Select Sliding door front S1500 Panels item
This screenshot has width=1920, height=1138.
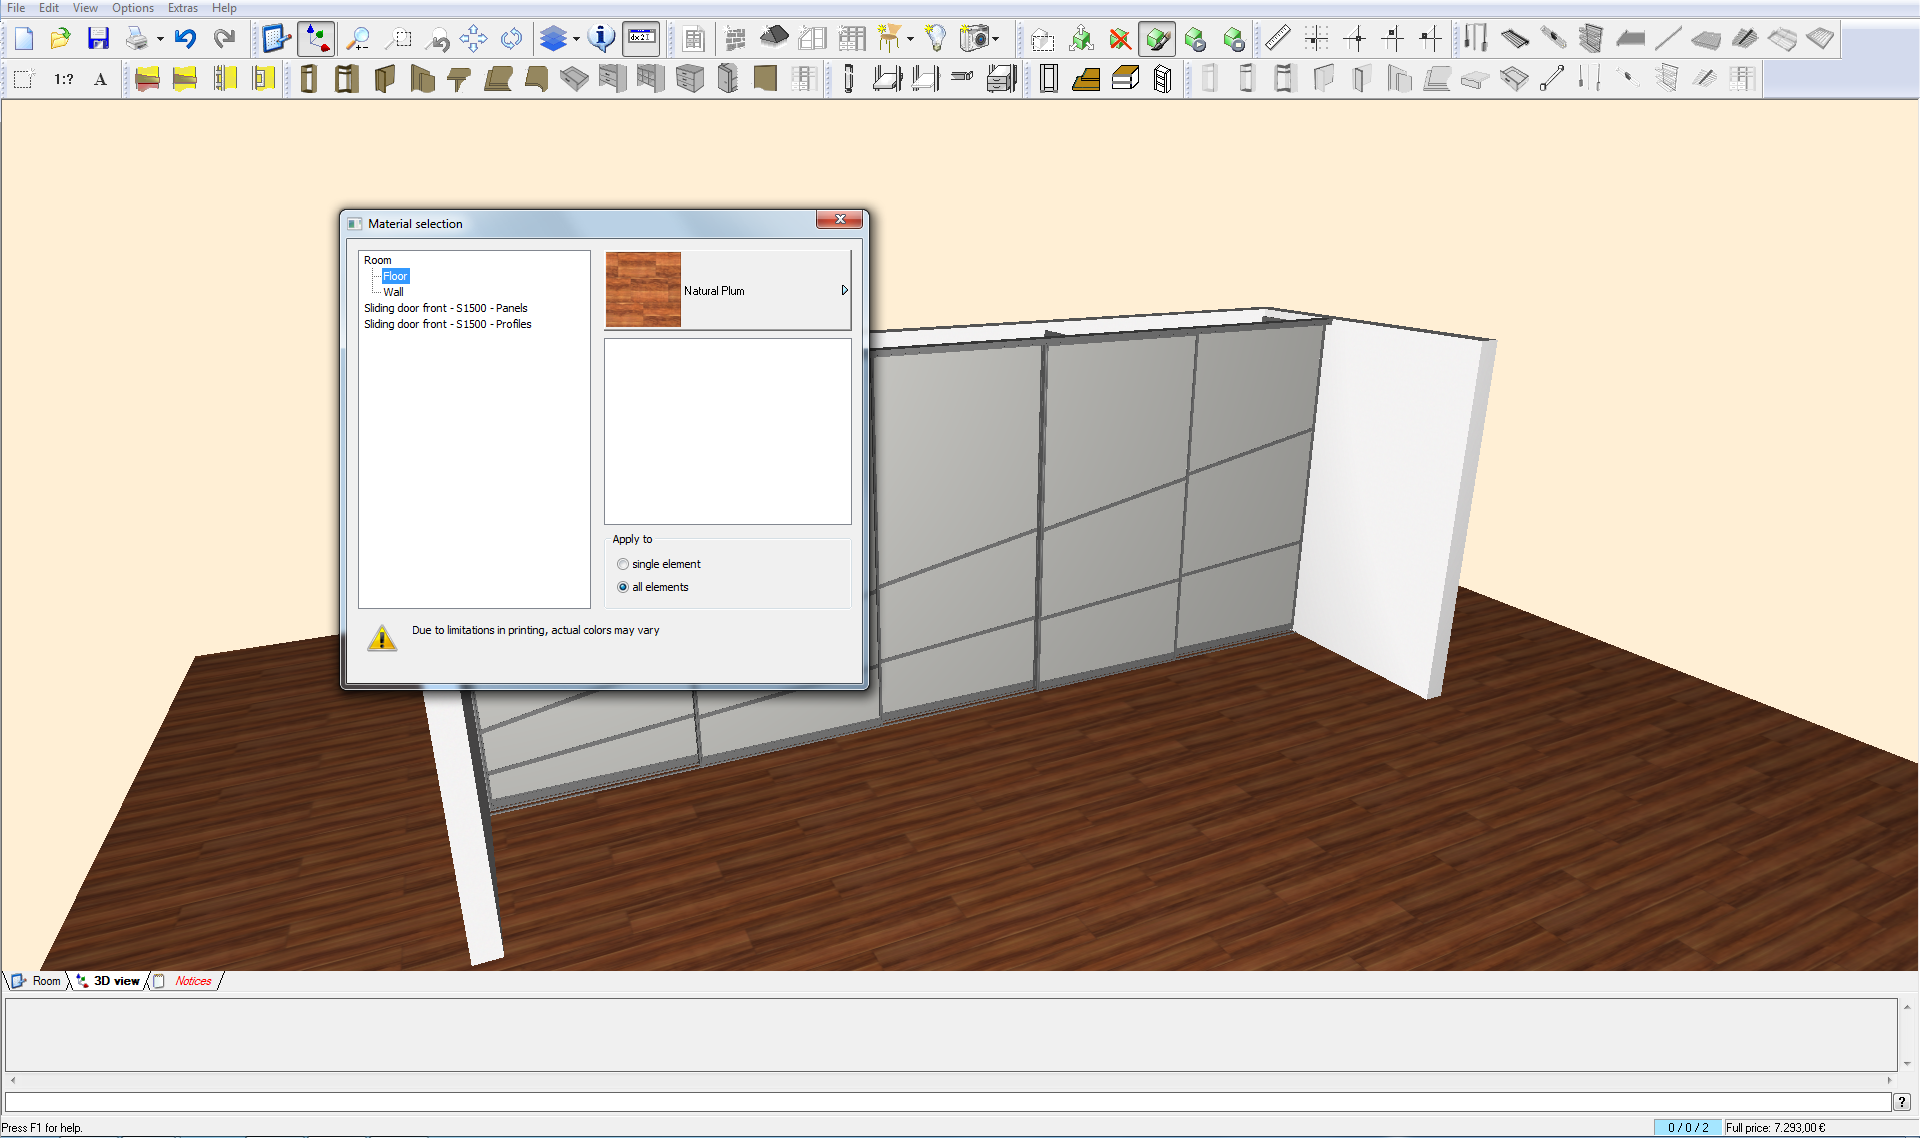pyautogui.click(x=445, y=308)
